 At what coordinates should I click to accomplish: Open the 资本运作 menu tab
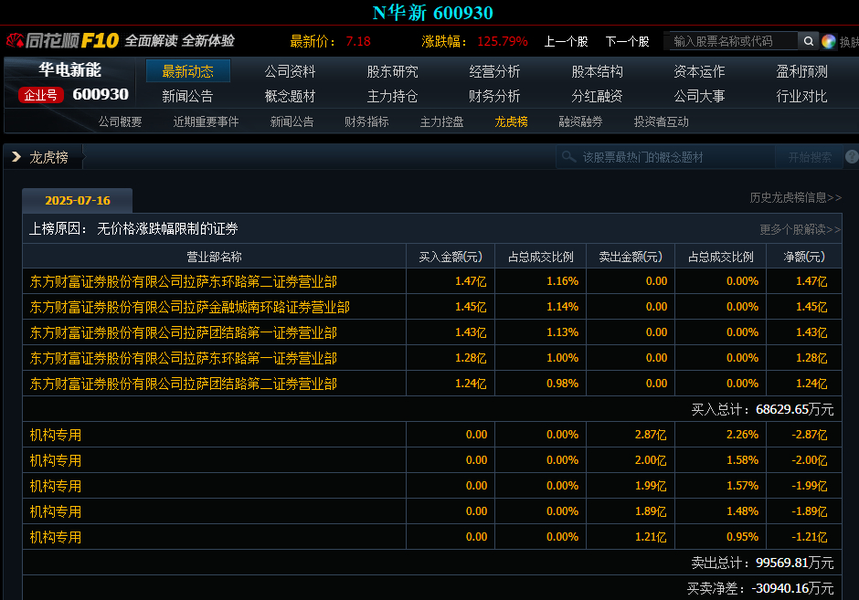click(x=699, y=72)
